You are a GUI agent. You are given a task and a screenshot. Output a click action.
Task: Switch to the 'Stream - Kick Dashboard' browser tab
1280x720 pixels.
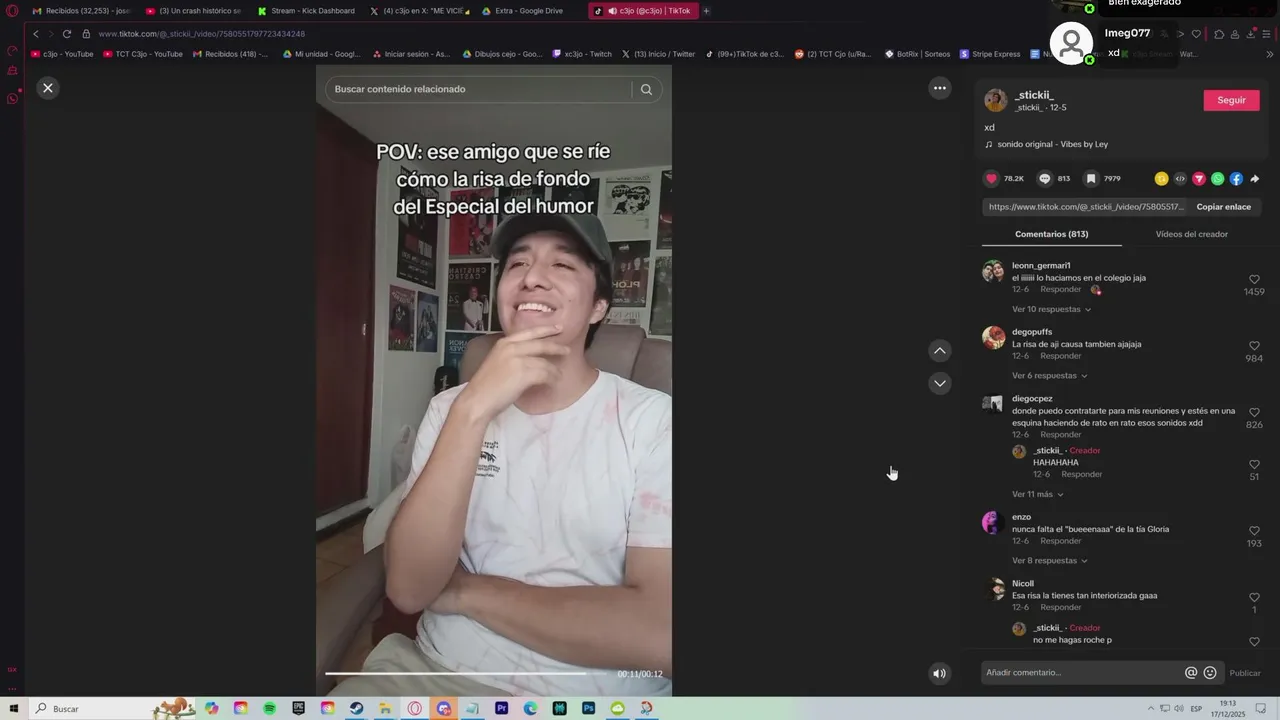pyautogui.click(x=306, y=11)
